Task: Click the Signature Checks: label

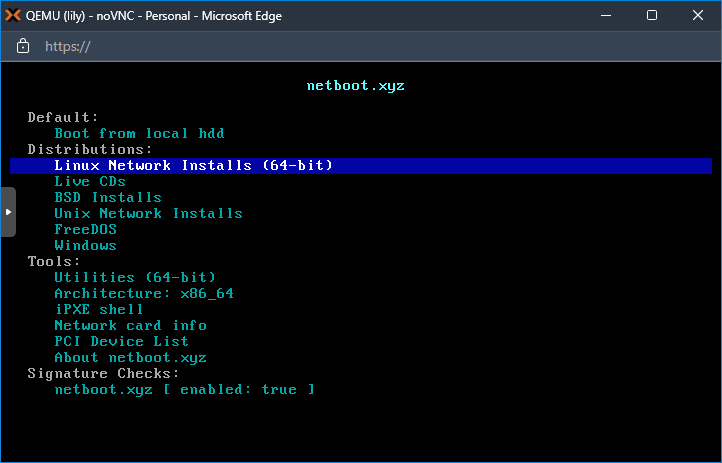Action: 103,373
